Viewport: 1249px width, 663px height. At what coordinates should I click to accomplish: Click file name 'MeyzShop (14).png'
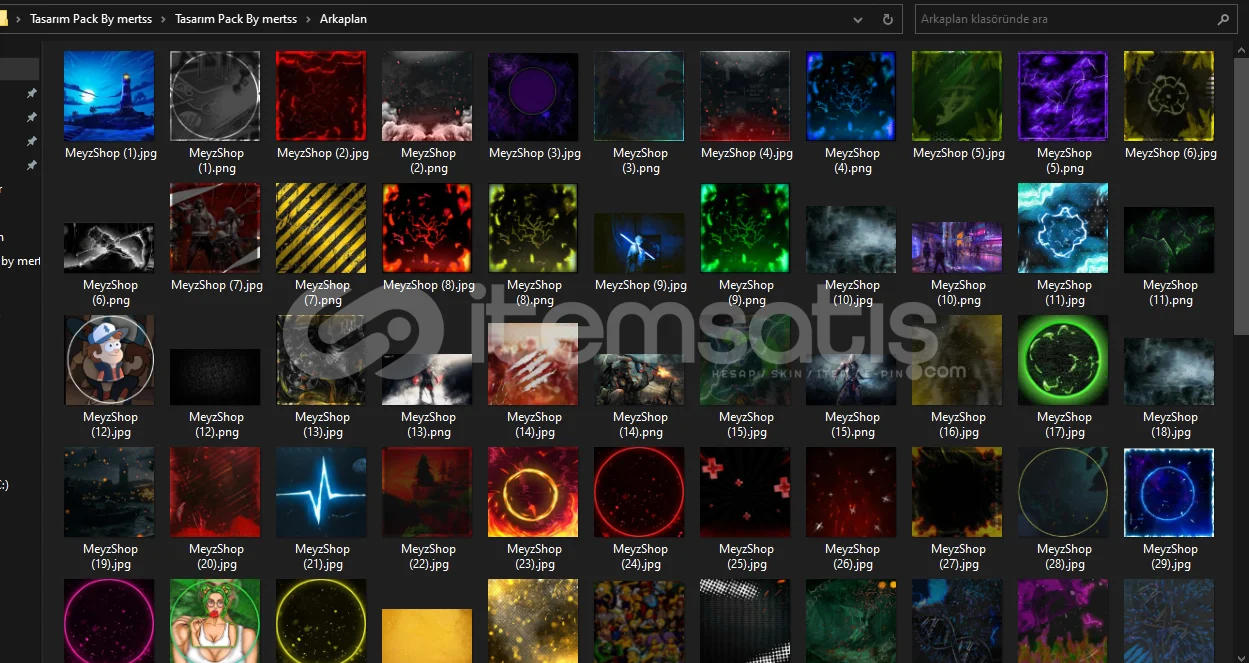640,424
